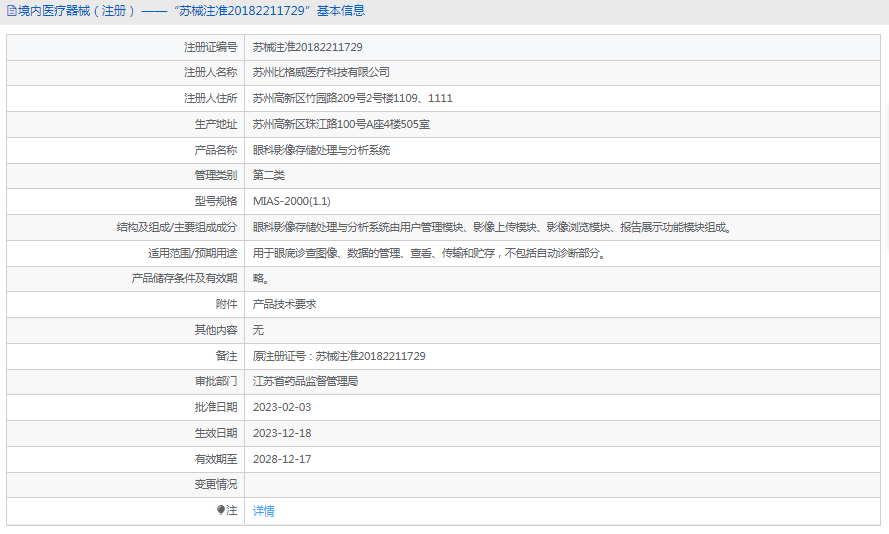Open the 详情 details link
The width and height of the screenshot is (889, 534).
point(263,511)
